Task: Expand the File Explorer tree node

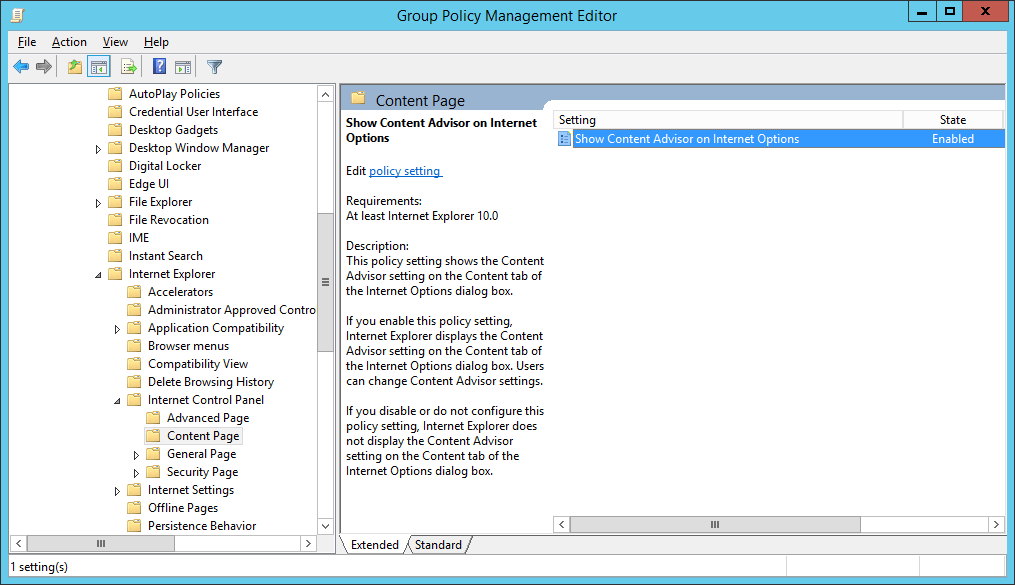Action: click(x=98, y=203)
